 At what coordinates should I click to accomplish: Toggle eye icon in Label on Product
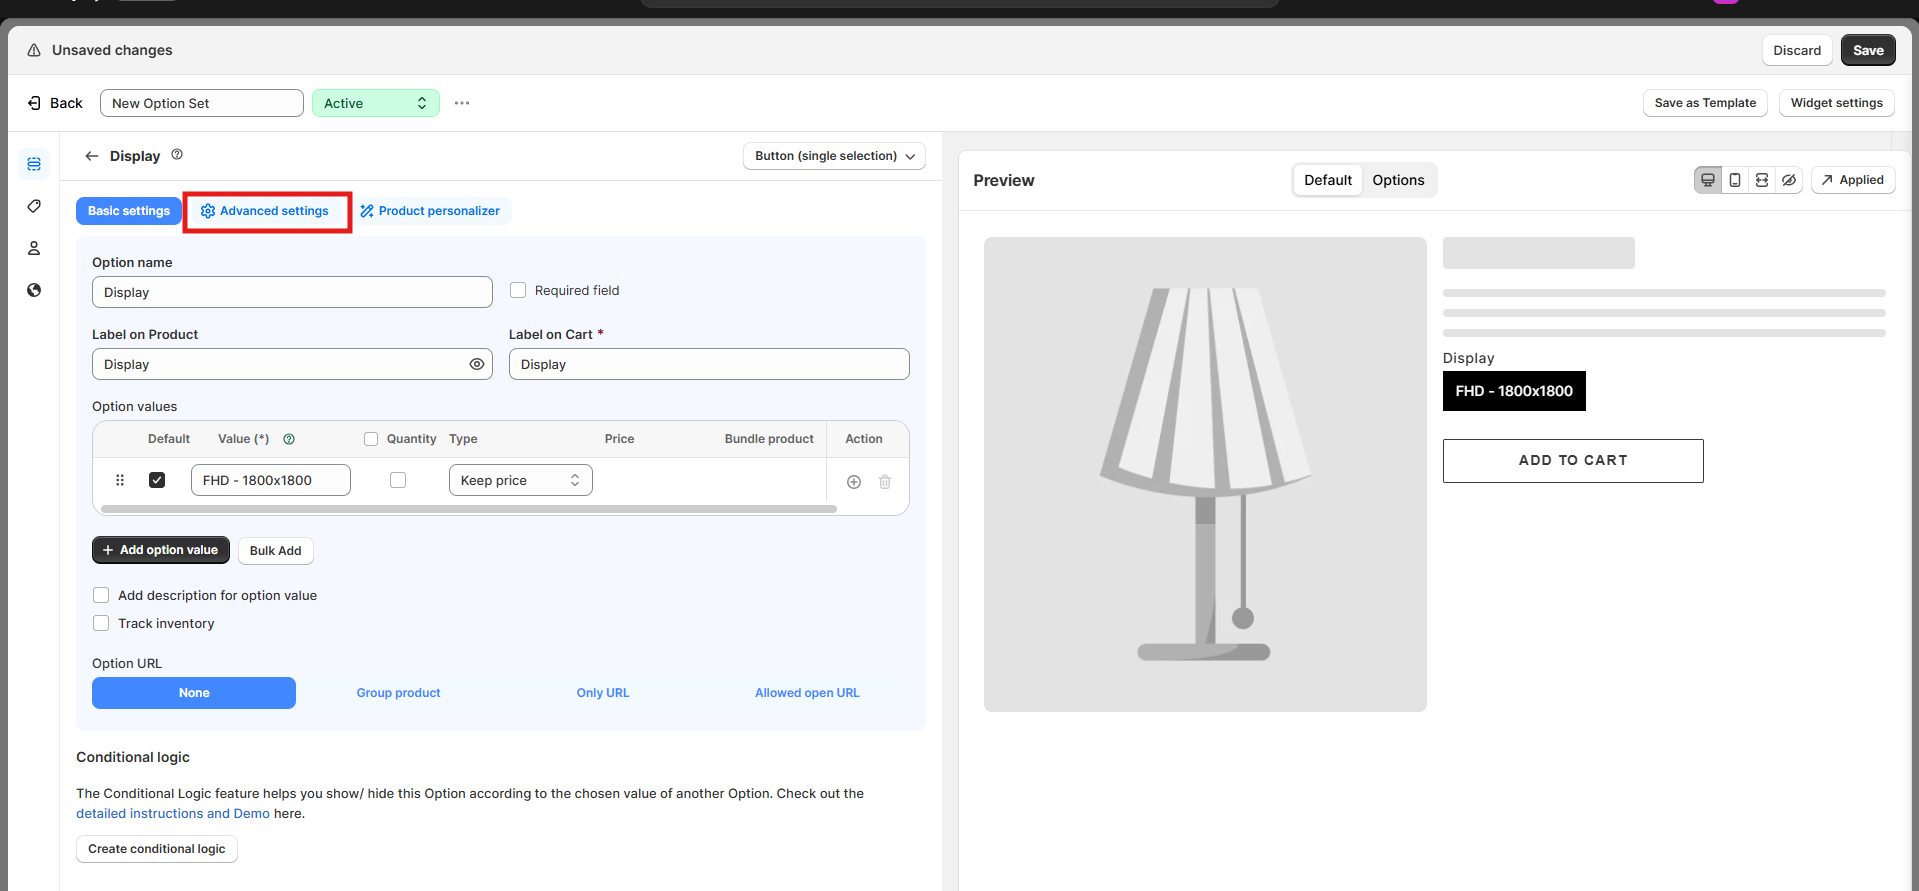coord(477,364)
